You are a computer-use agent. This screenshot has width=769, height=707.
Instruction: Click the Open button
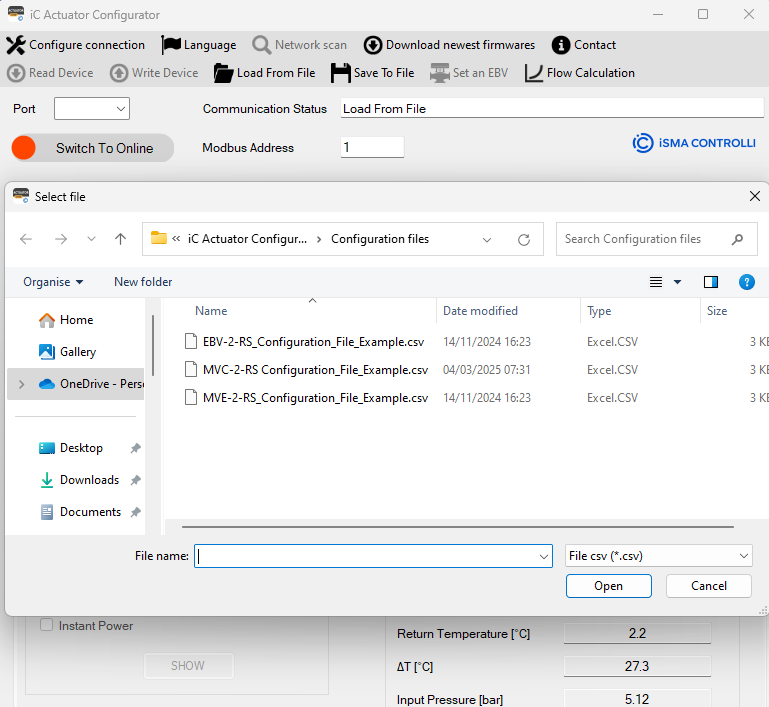pyautogui.click(x=609, y=586)
